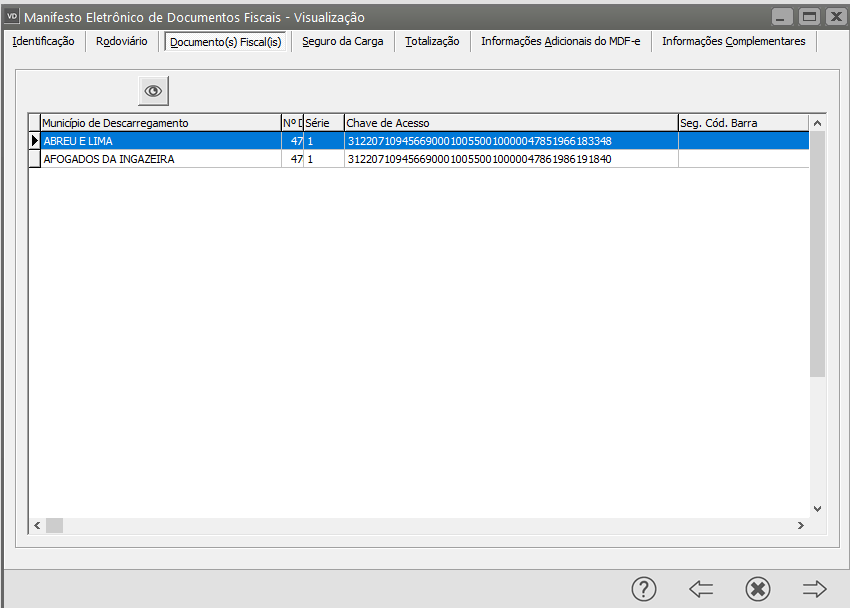Select the AFOGADOS DA INGAZEIRA row
The height and width of the screenshot is (608, 850).
424,159
